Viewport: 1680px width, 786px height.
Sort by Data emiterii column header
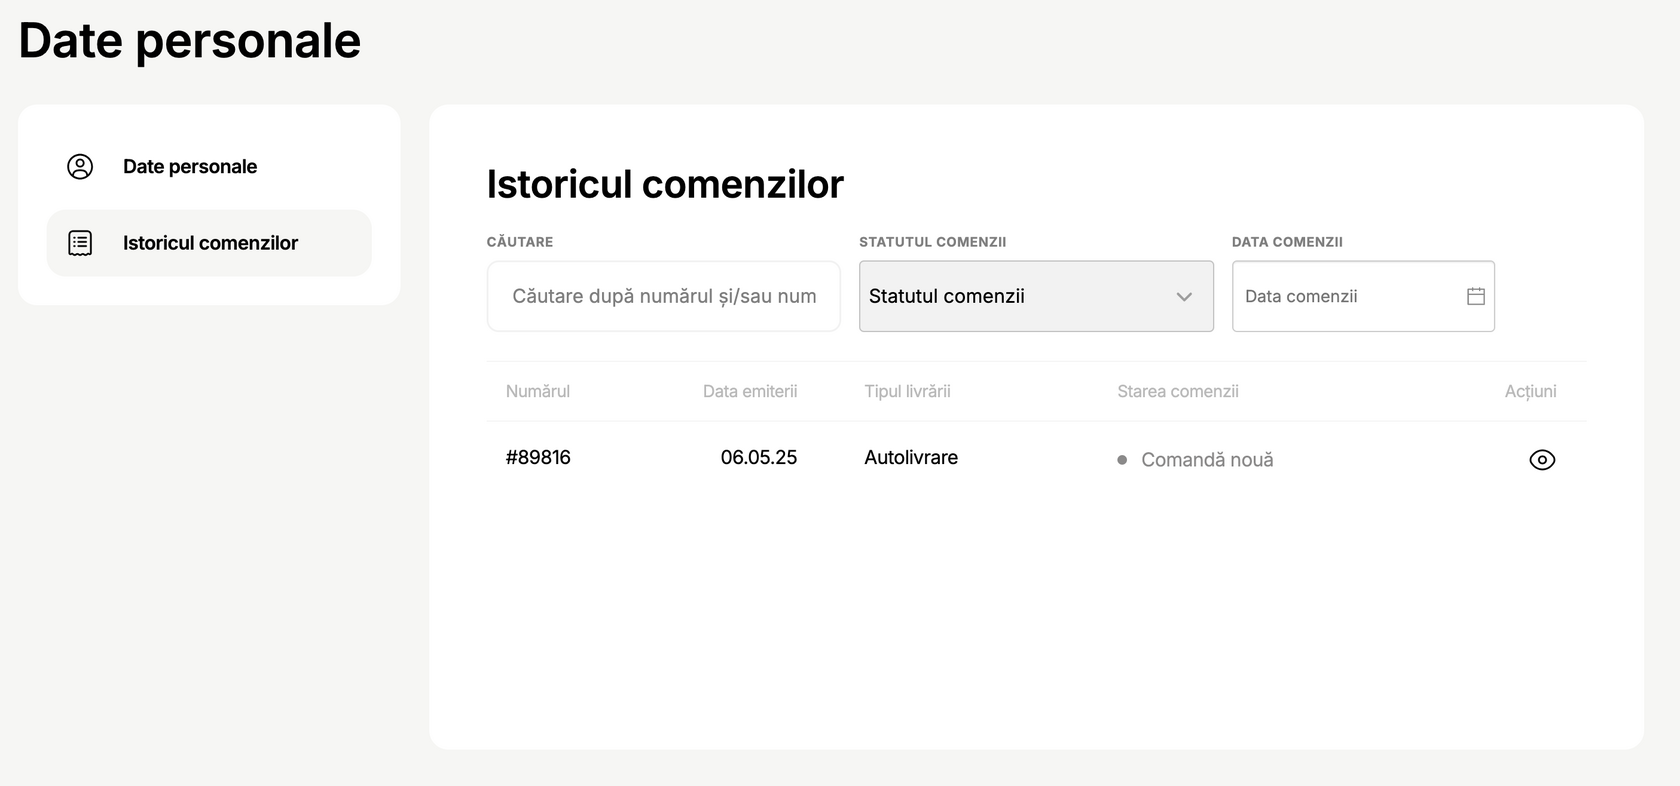750,391
